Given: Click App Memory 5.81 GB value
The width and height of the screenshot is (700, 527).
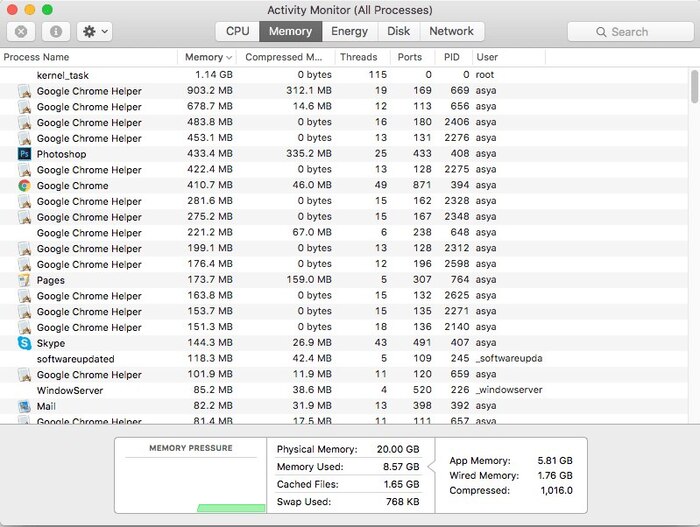Looking at the screenshot, I should pos(555,460).
